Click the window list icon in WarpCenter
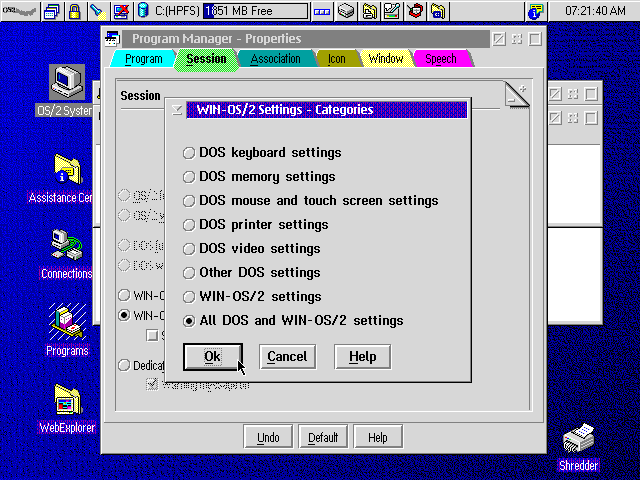The width and height of the screenshot is (640, 480). 52,11
